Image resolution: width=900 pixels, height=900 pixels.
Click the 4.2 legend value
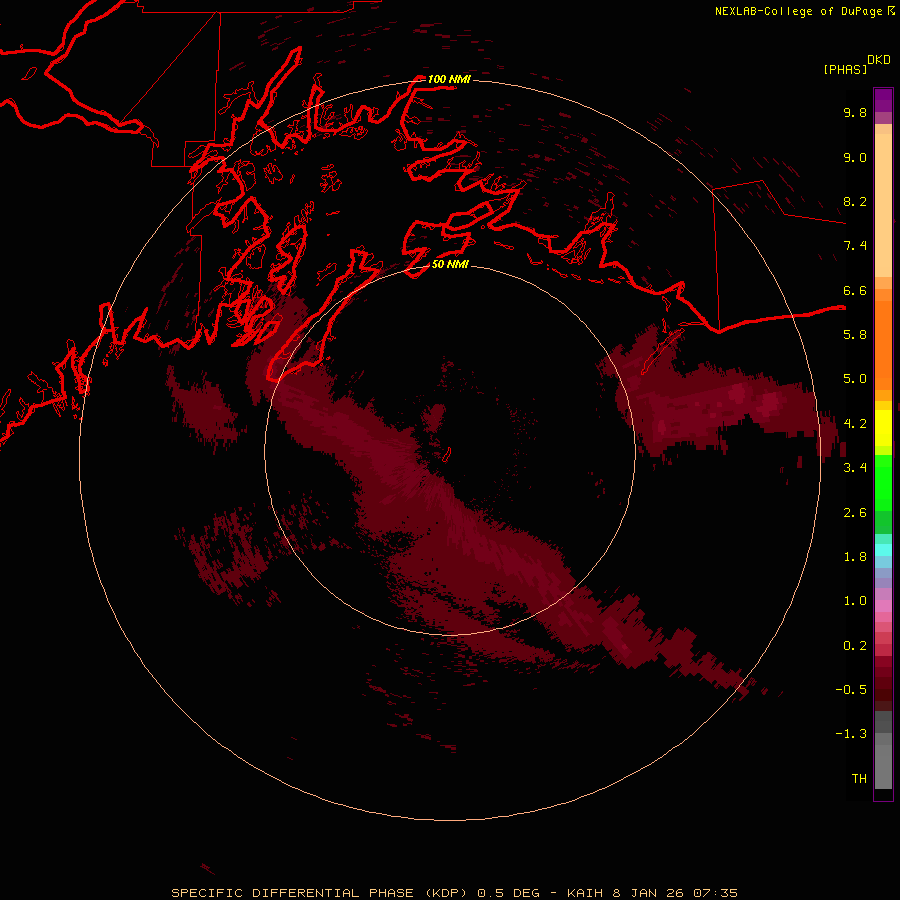click(855, 424)
